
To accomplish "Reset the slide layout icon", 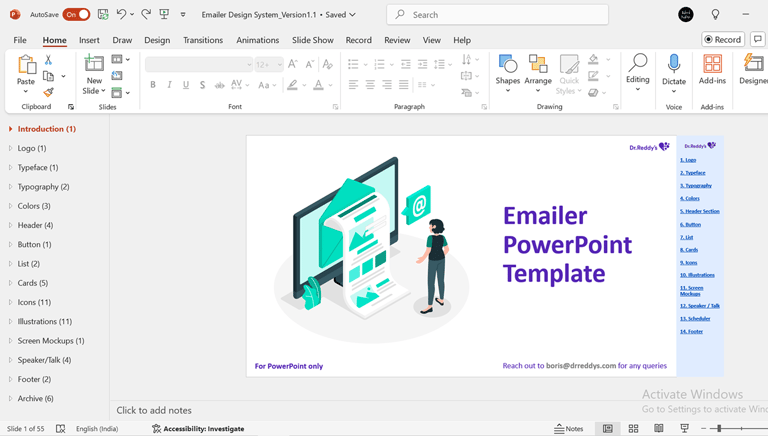I will pos(117,75).
